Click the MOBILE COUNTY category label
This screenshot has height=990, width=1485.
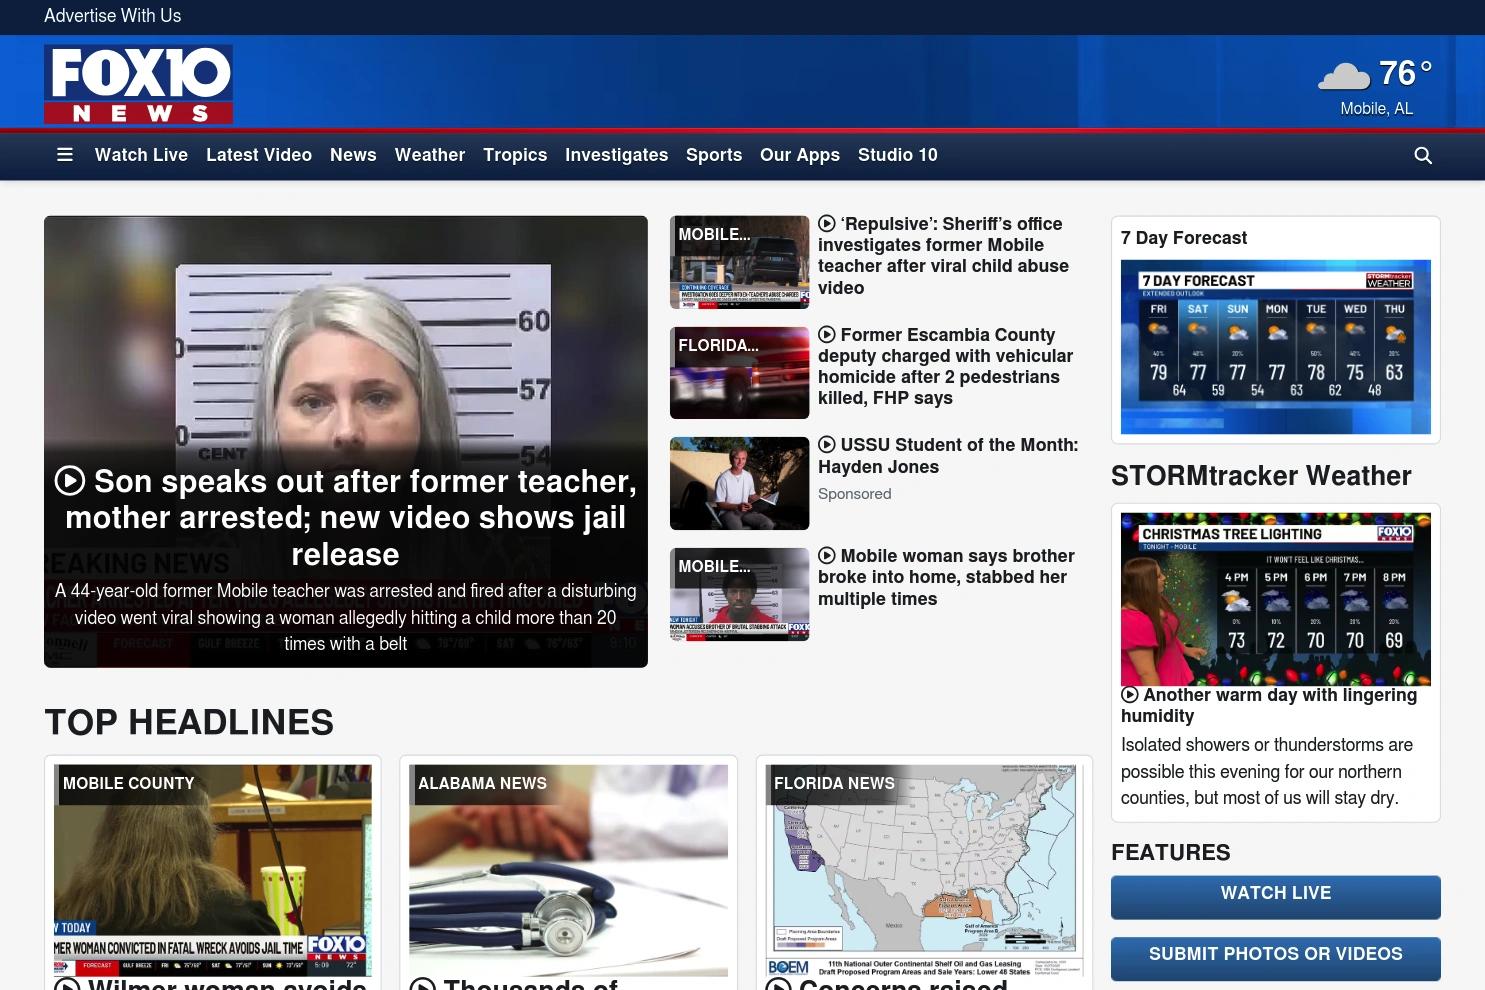click(x=129, y=784)
